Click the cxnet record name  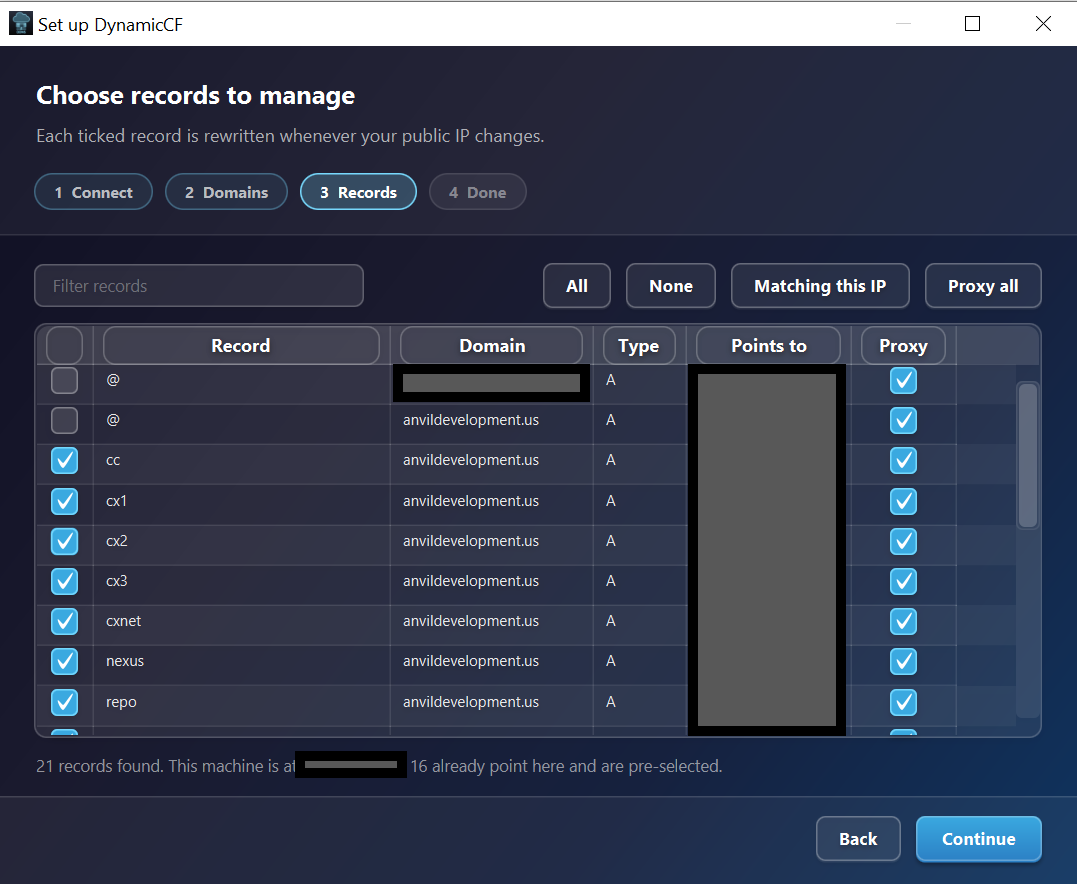point(124,621)
